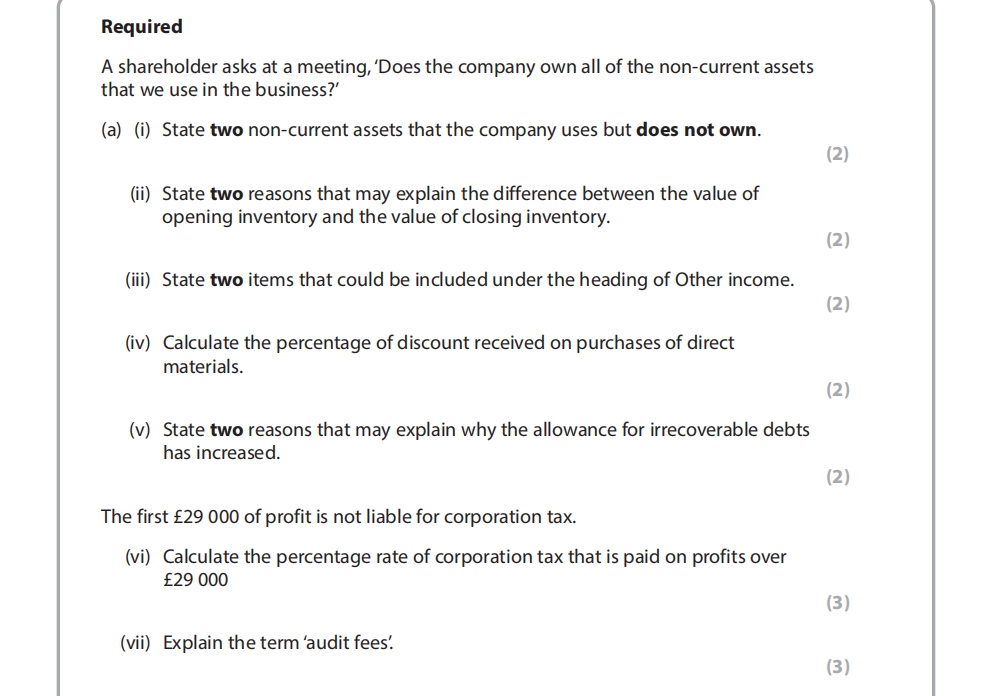Click the (2) mark beside question (iii)
This screenshot has width=992, height=696.
(837, 304)
